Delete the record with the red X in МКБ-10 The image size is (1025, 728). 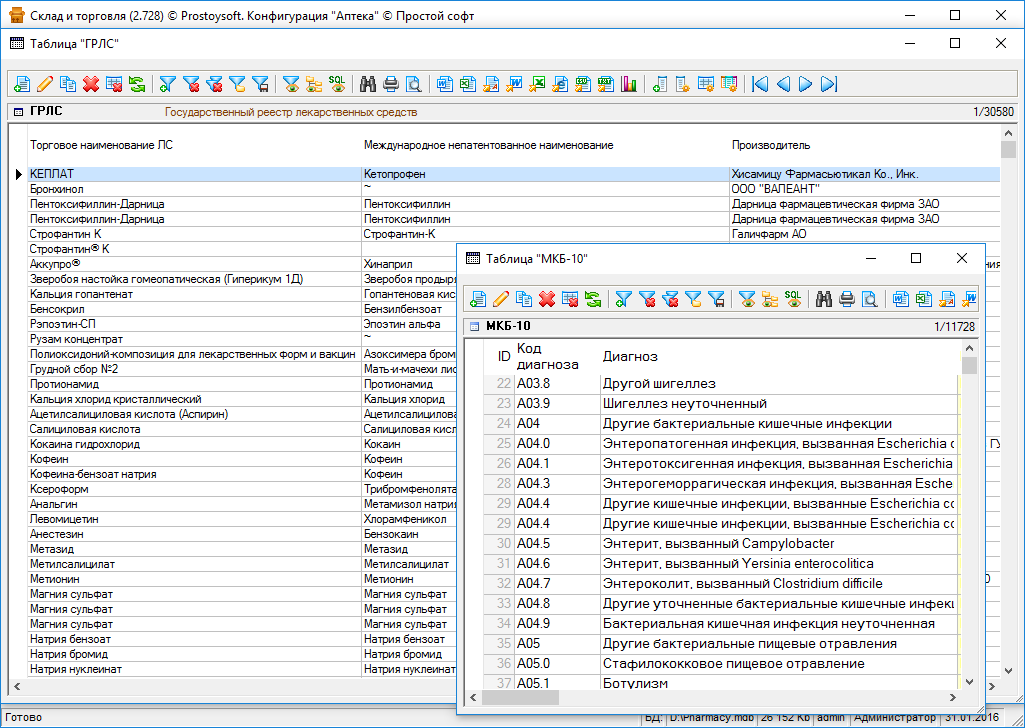click(x=547, y=299)
